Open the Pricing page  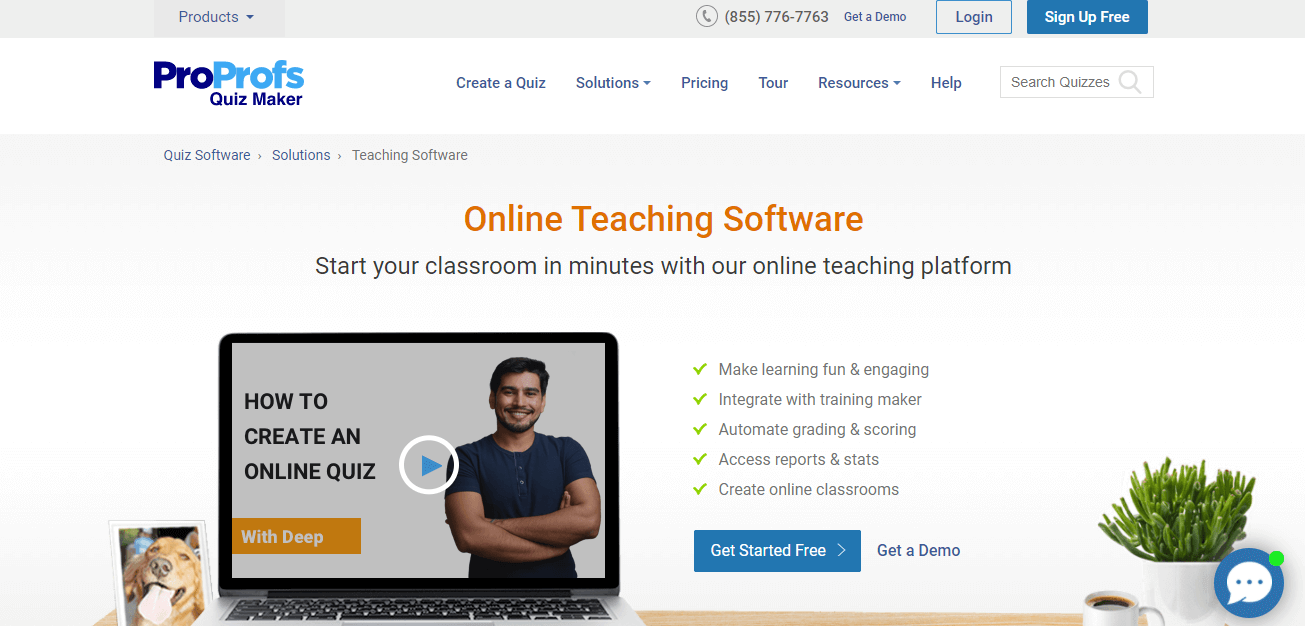[x=704, y=83]
